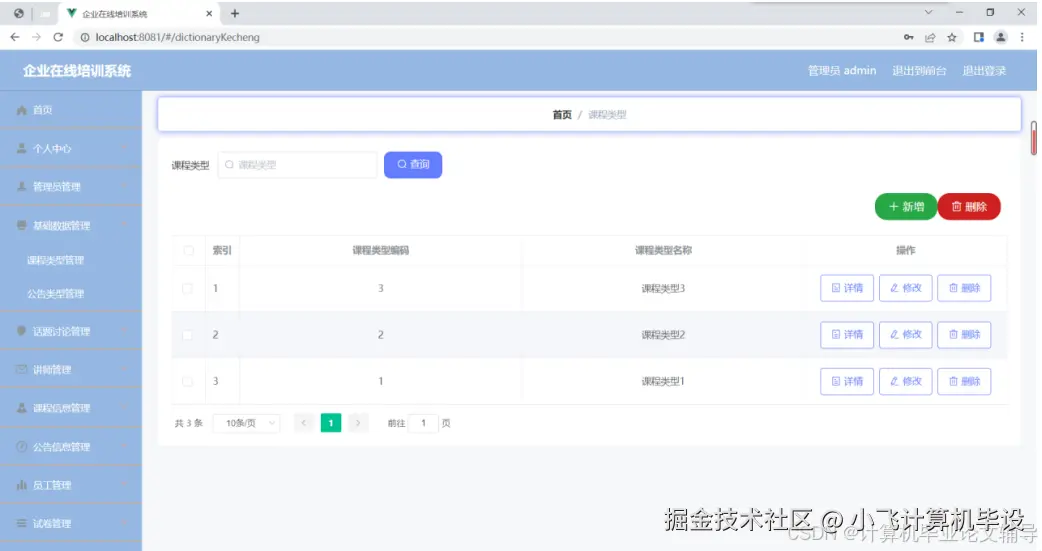This screenshot has height=551, width=1042.
Task: Select page 1 in the pagination
Action: tap(331, 423)
